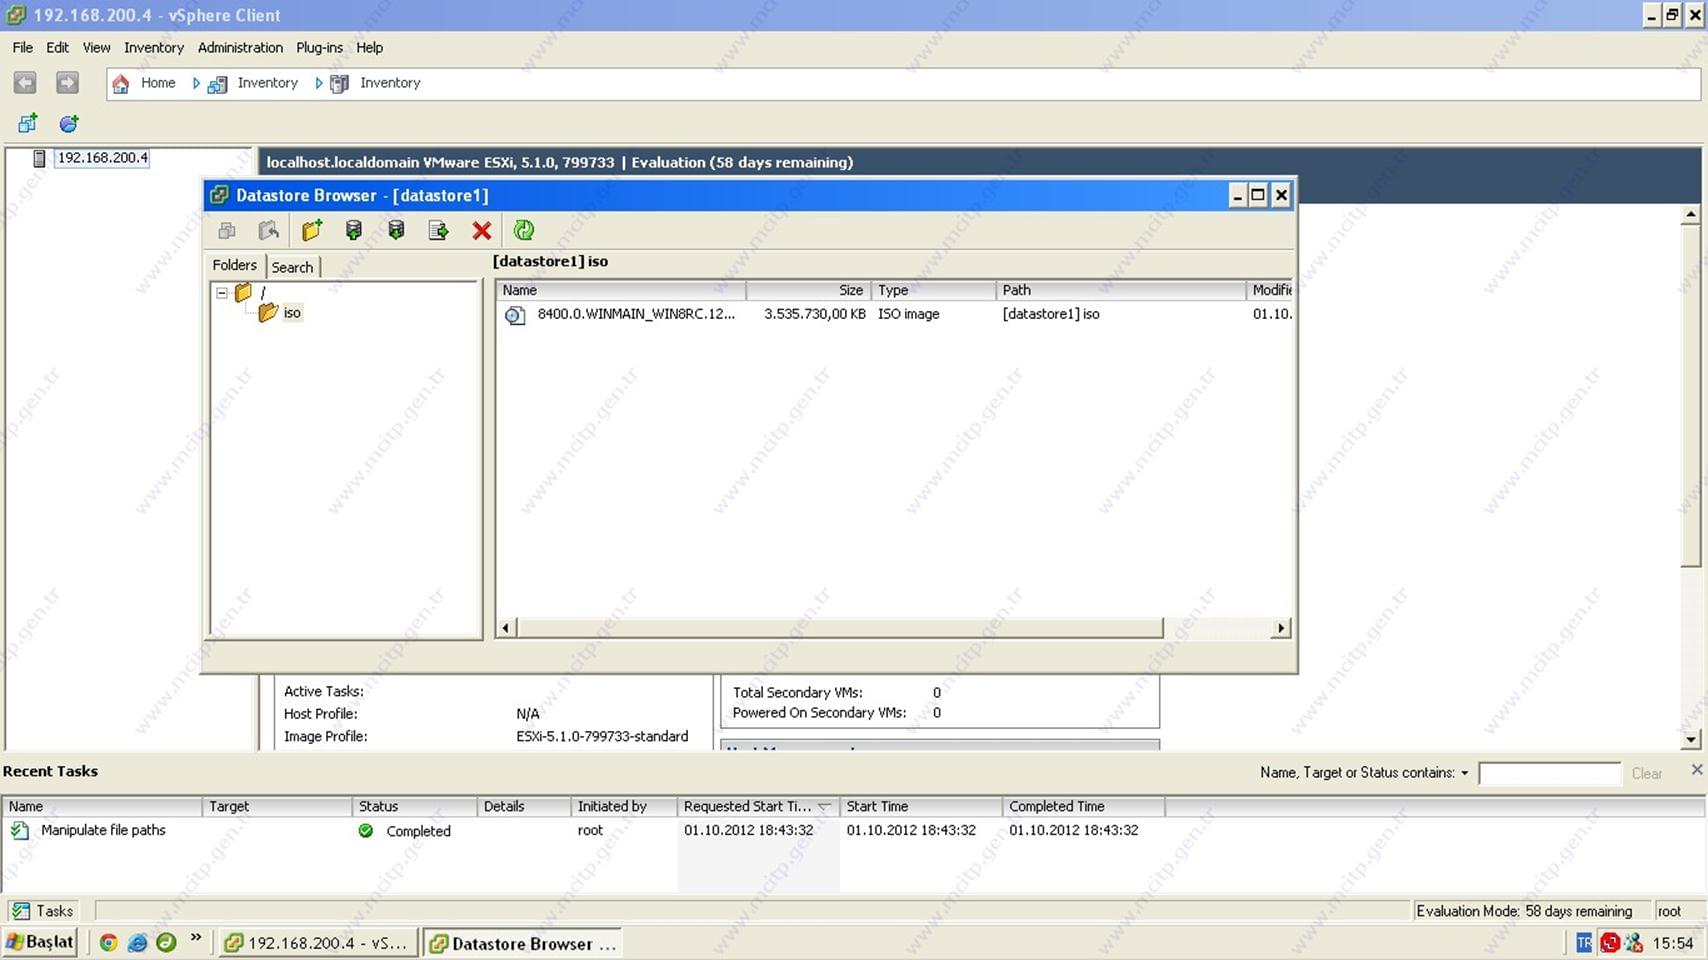Click the Tasks button in status bar
This screenshot has width=1708, height=960.
44,911
